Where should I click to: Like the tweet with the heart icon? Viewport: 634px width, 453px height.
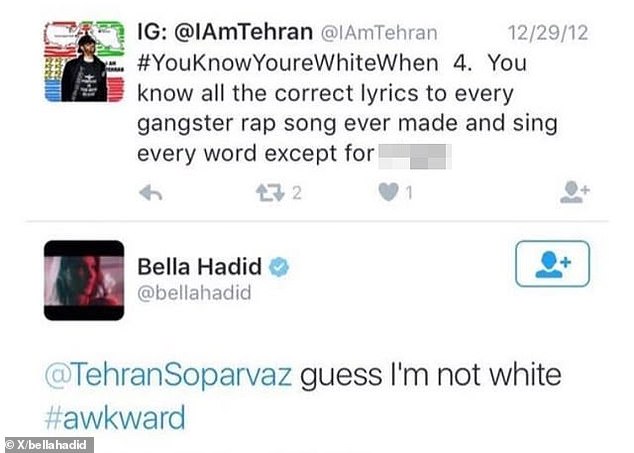(x=388, y=193)
